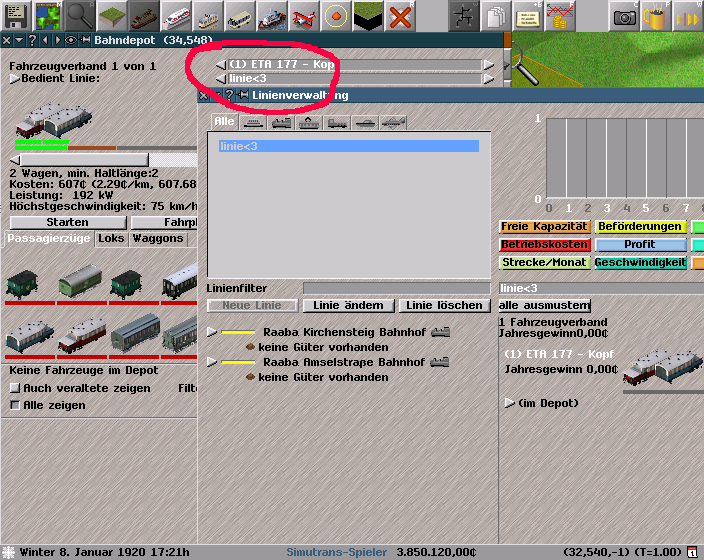This screenshot has height=560, width=704.
Task: Switch to the Loks tab
Action: 111,239
